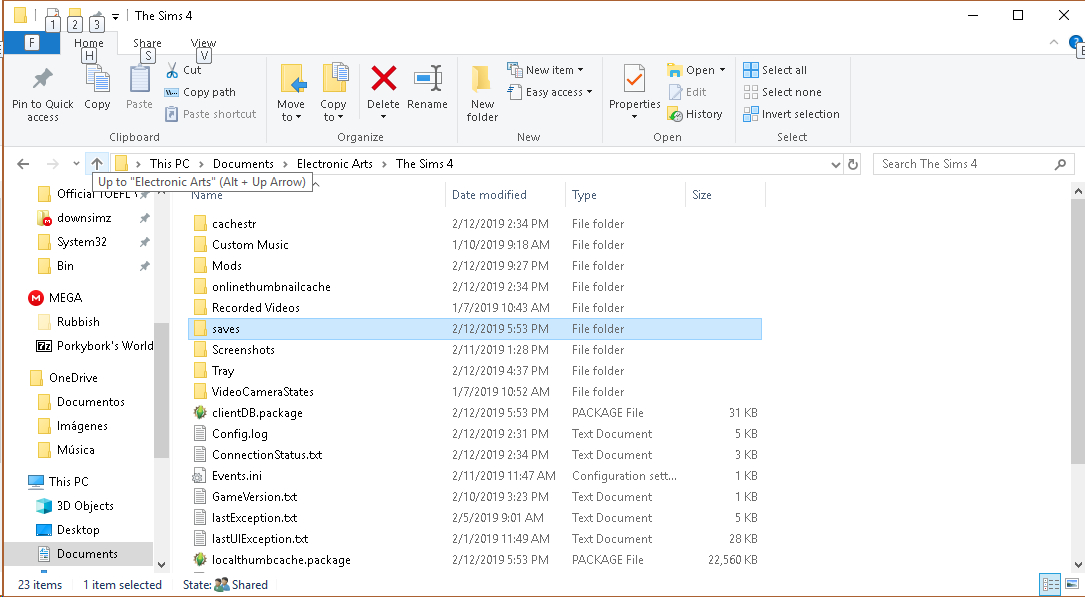Rename the selected item
The width and height of the screenshot is (1085, 597).
pos(428,88)
